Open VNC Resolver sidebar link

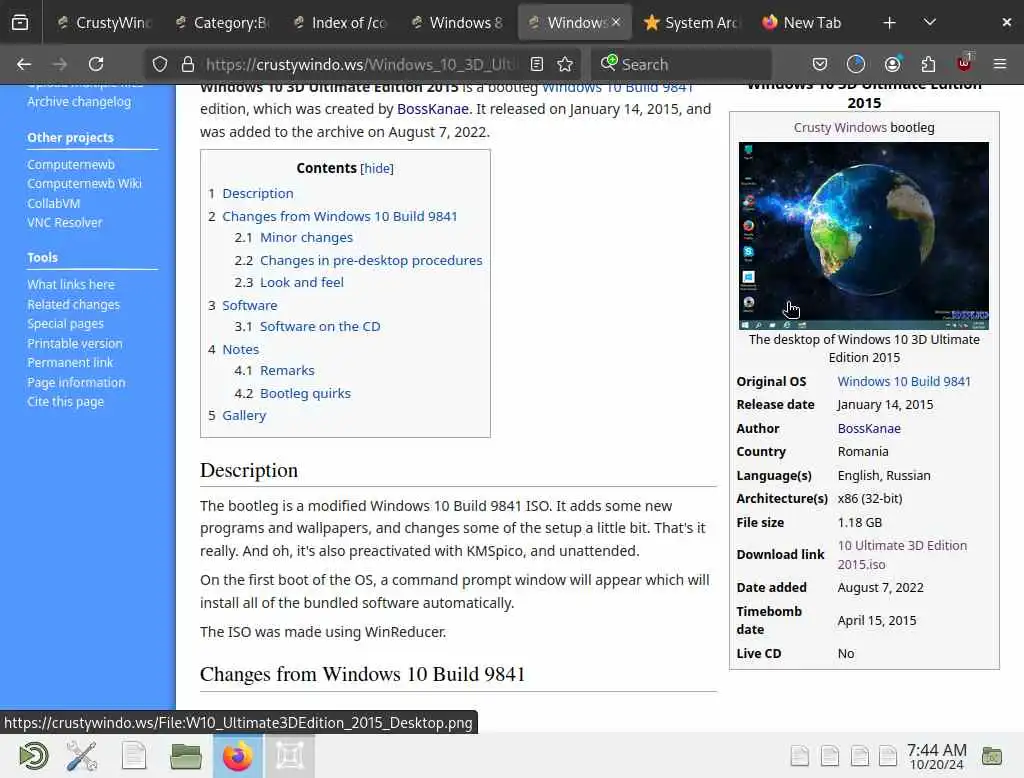pos(65,223)
